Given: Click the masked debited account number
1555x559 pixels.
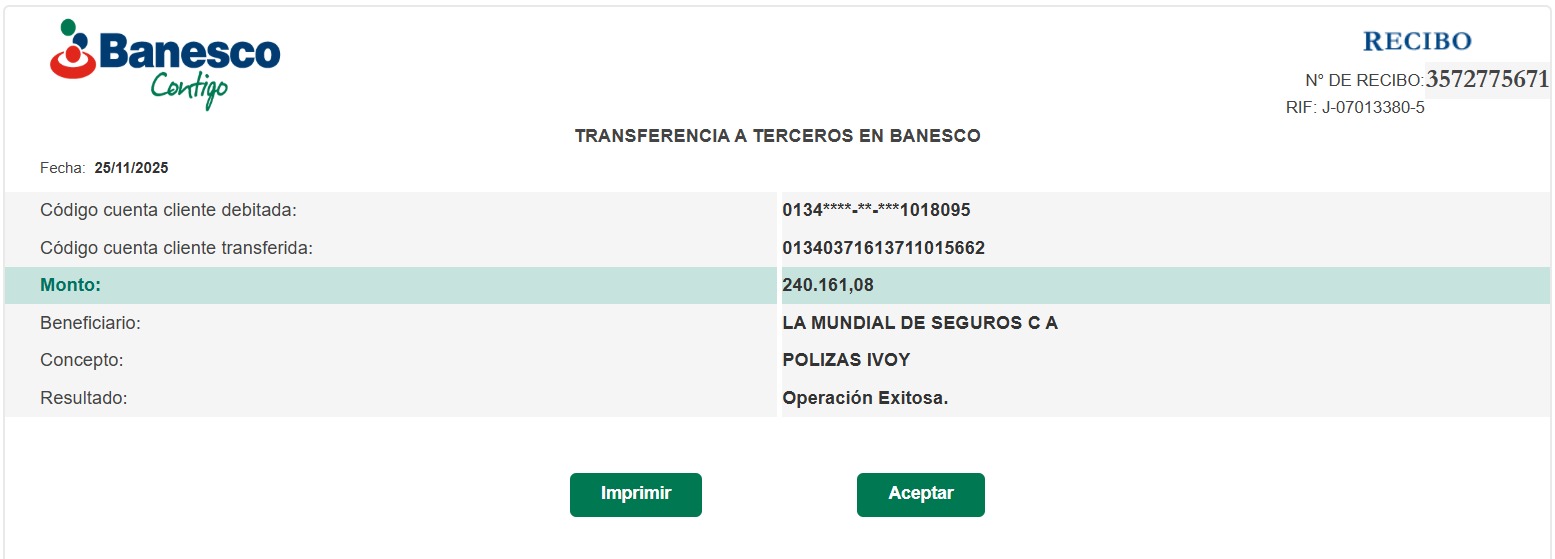Looking at the screenshot, I should pos(876,210).
